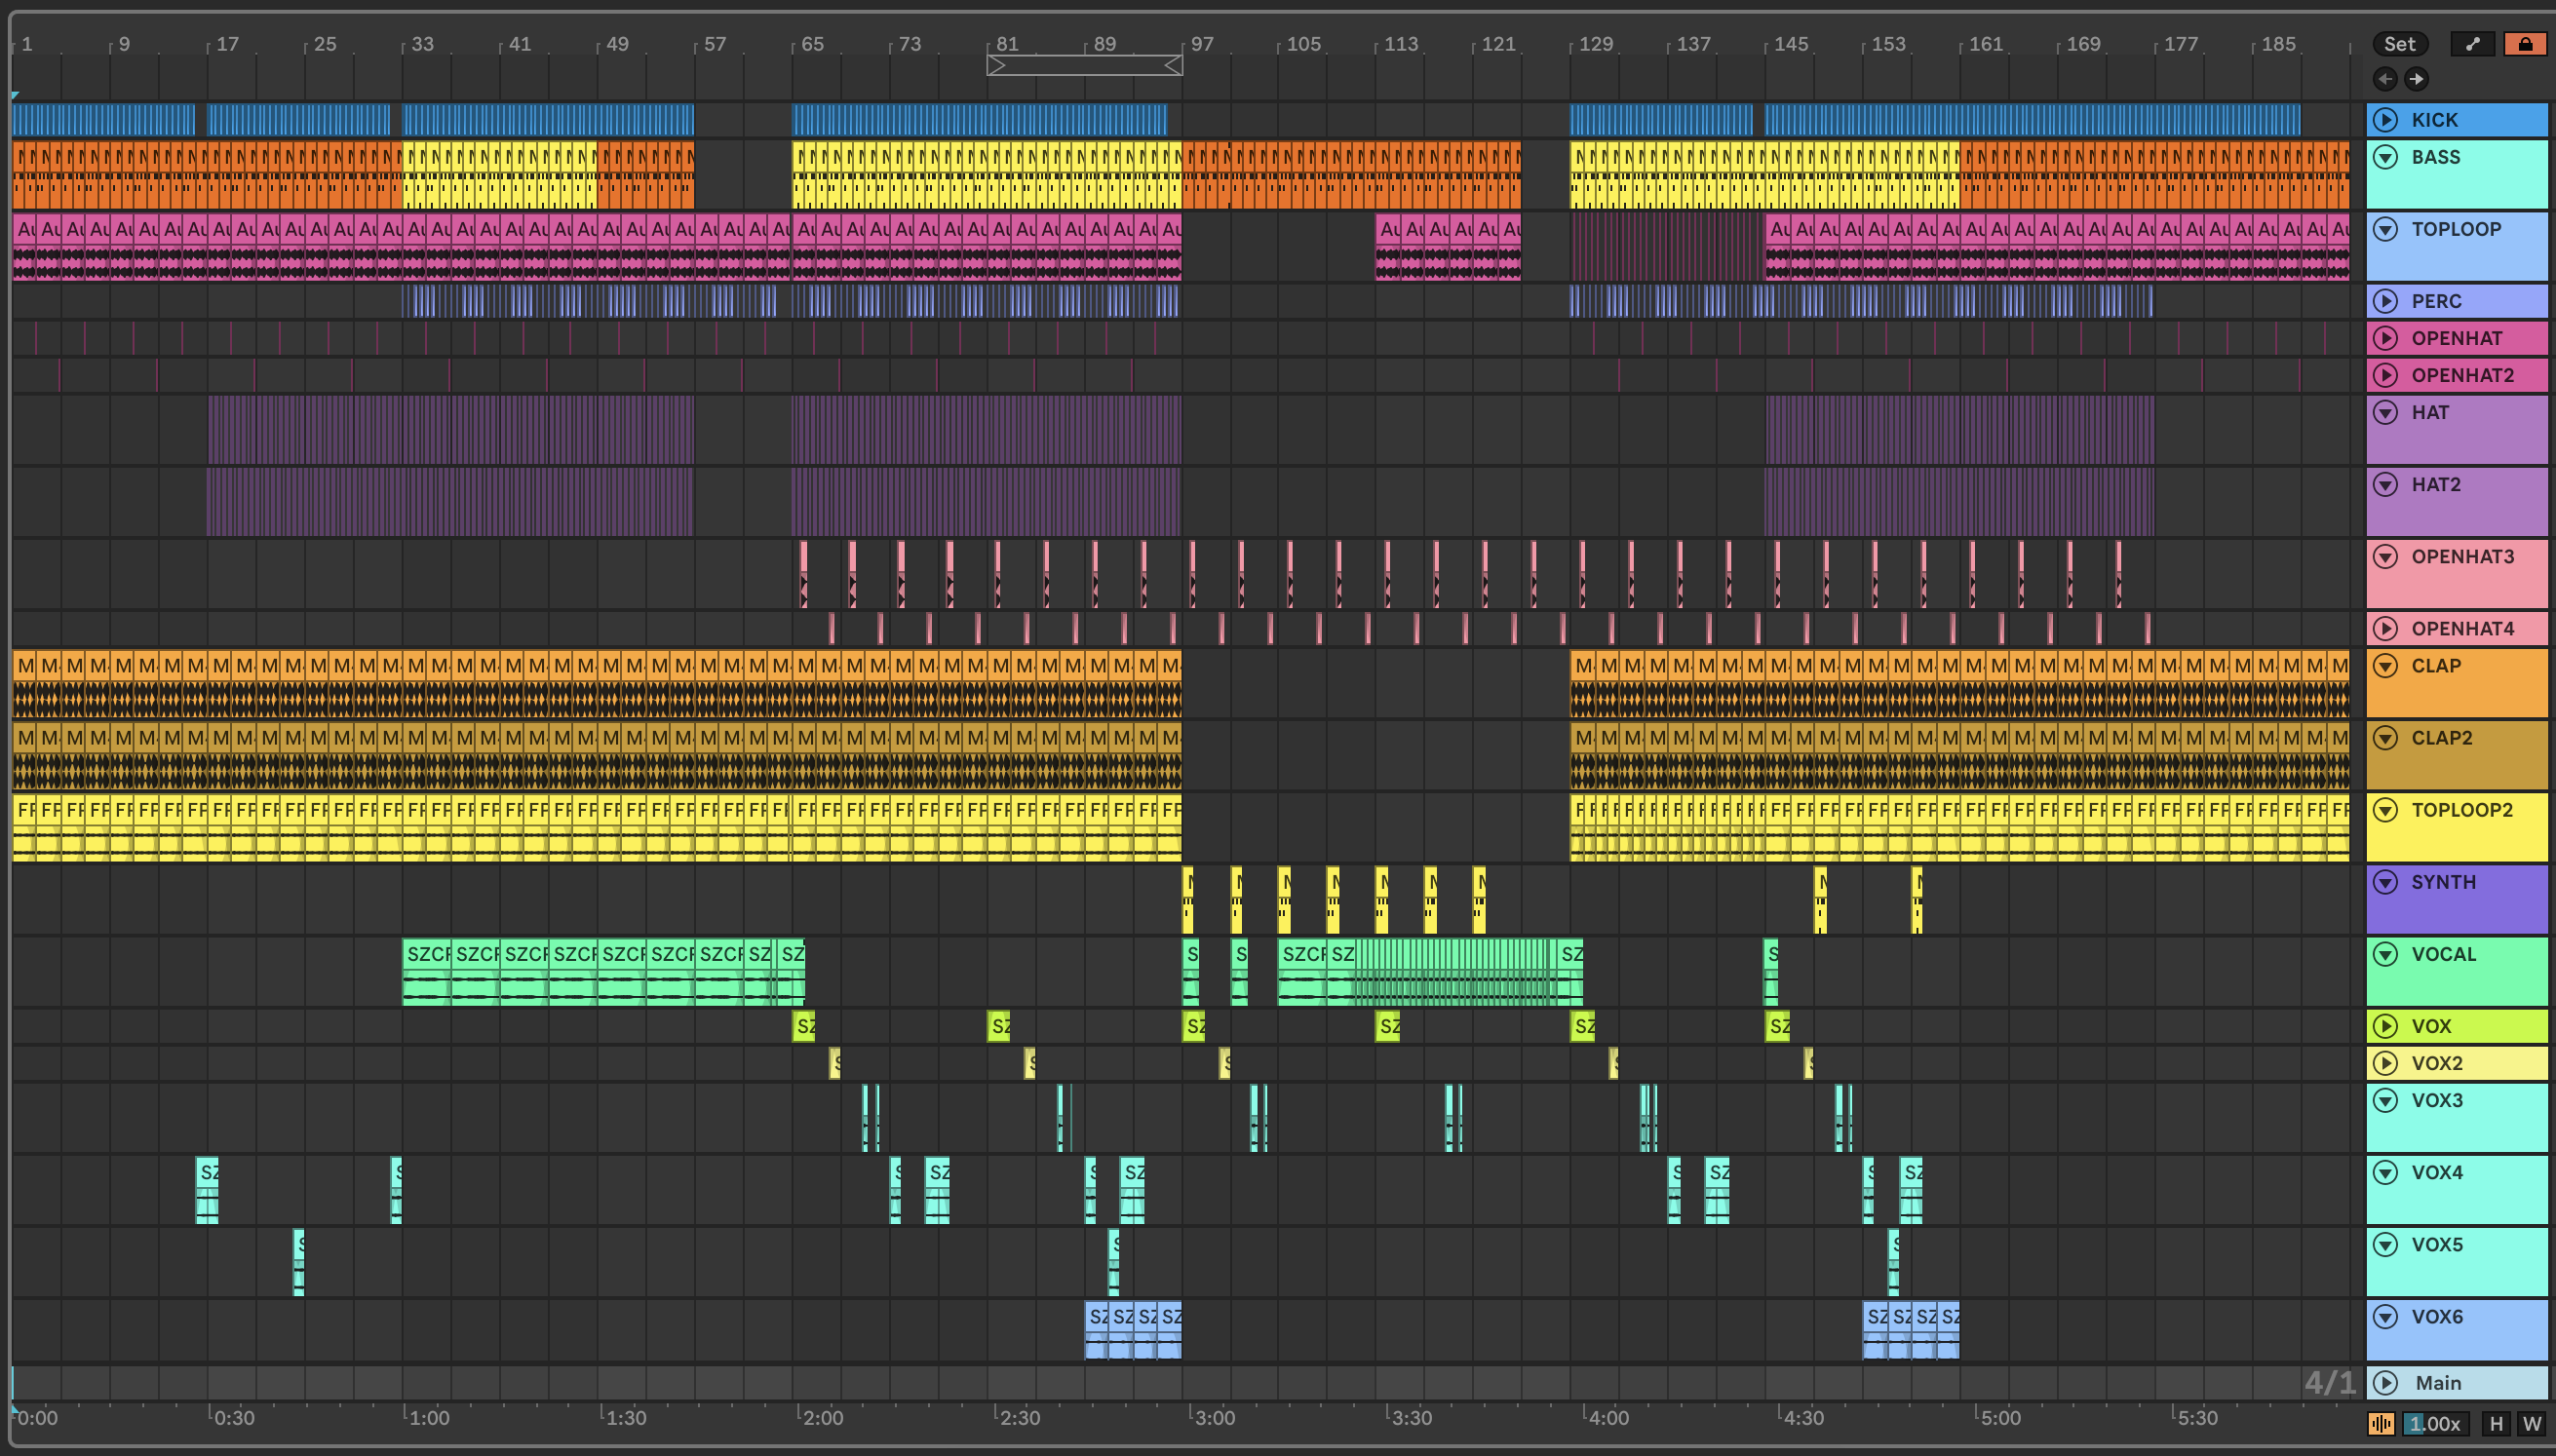Click the 1.00x zoom value field
2556x1456 pixels.
pyautogui.click(x=2434, y=1423)
